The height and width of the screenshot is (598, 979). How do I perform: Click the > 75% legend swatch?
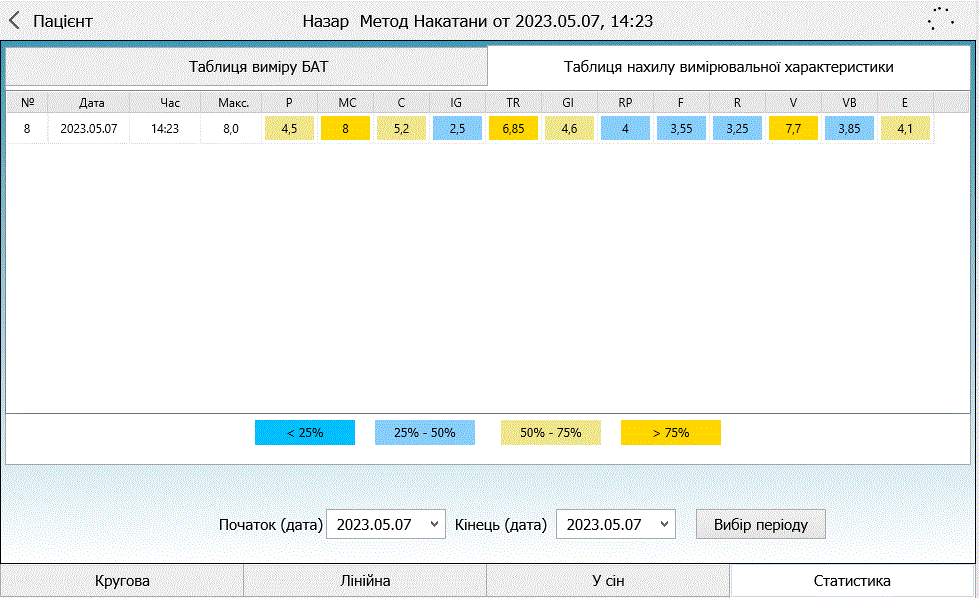671,433
